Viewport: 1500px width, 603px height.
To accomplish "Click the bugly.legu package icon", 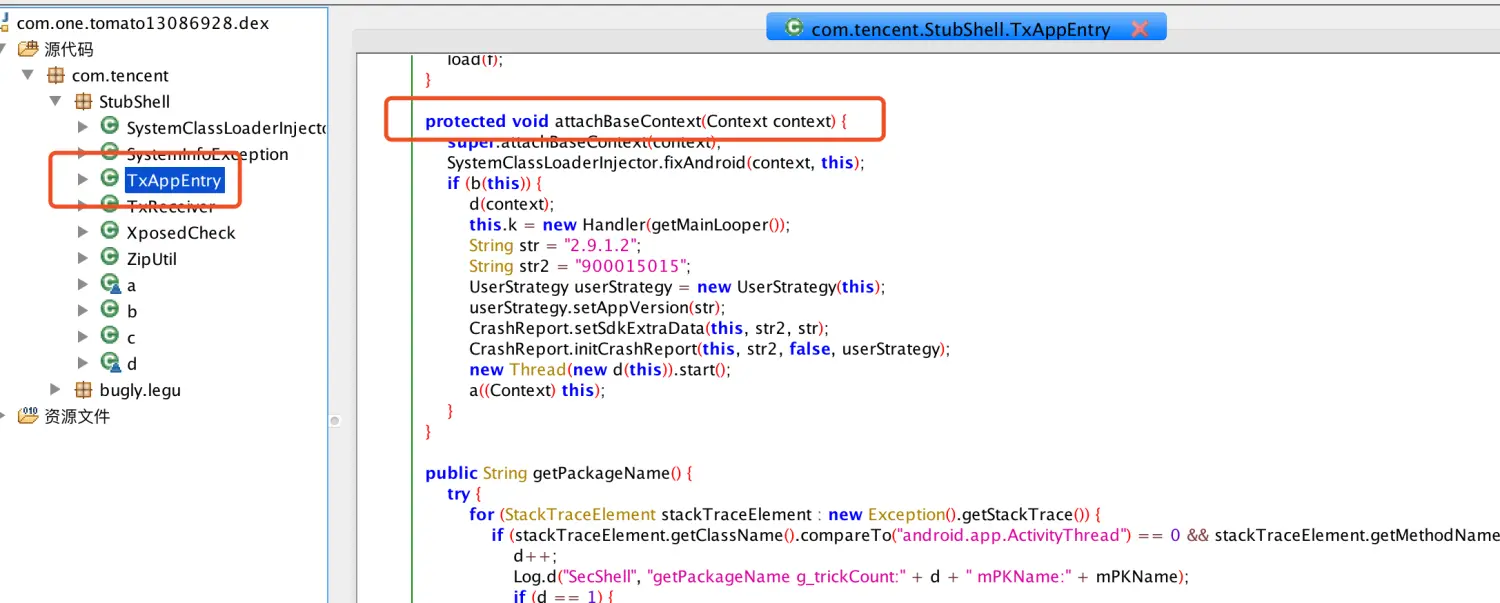I will pos(83,390).
